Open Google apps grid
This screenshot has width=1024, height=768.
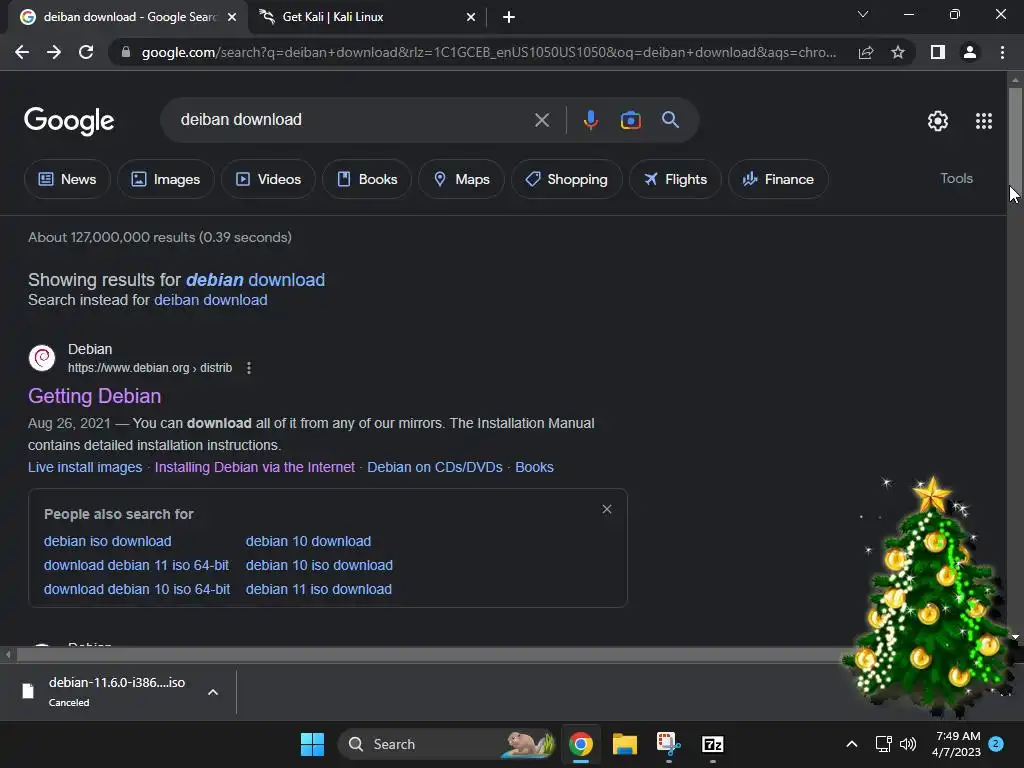point(984,121)
